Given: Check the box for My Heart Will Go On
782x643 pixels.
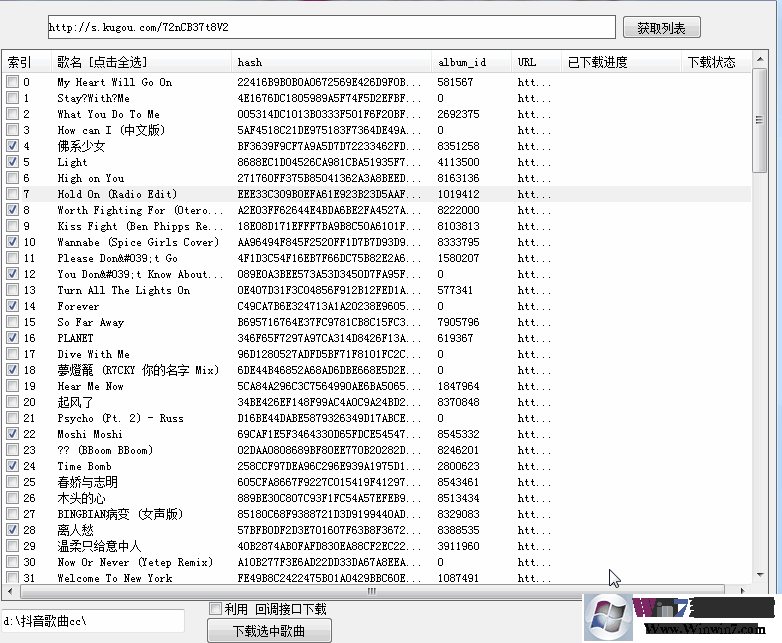Looking at the screenshot, I should pyautogui.click(x=12, y=82).
